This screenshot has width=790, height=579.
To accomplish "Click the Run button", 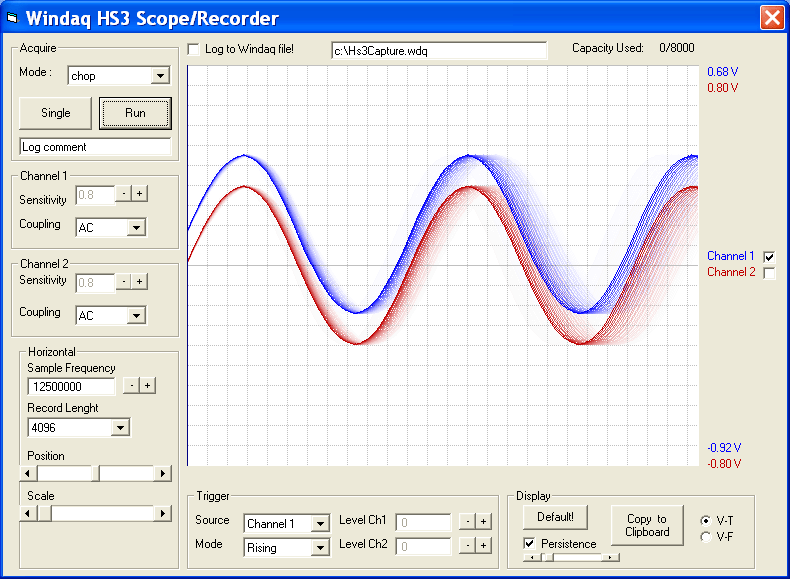I will [x=135, y=113].
